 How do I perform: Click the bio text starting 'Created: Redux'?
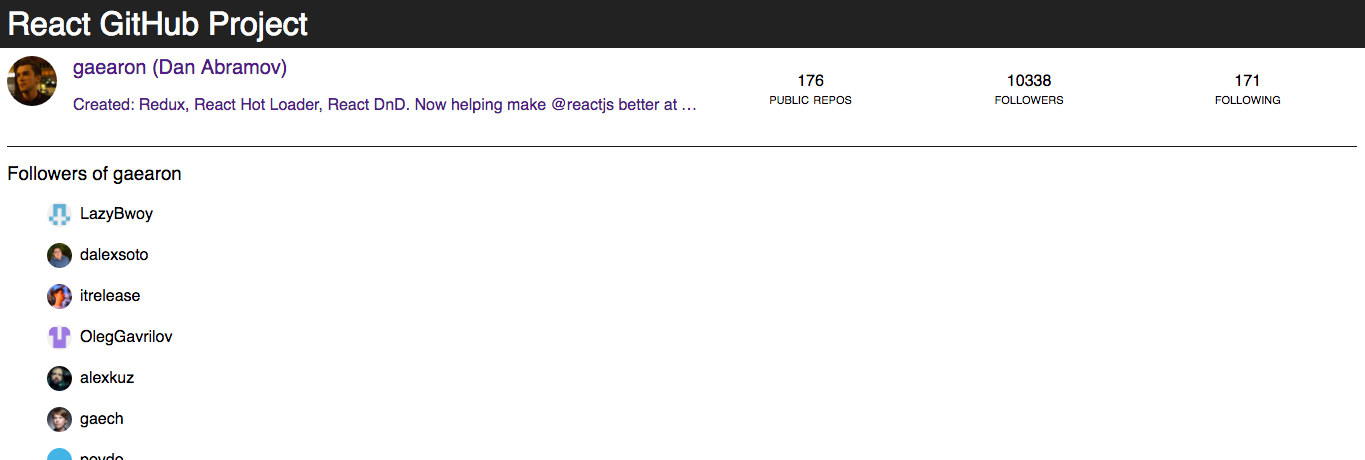point(385,104)
